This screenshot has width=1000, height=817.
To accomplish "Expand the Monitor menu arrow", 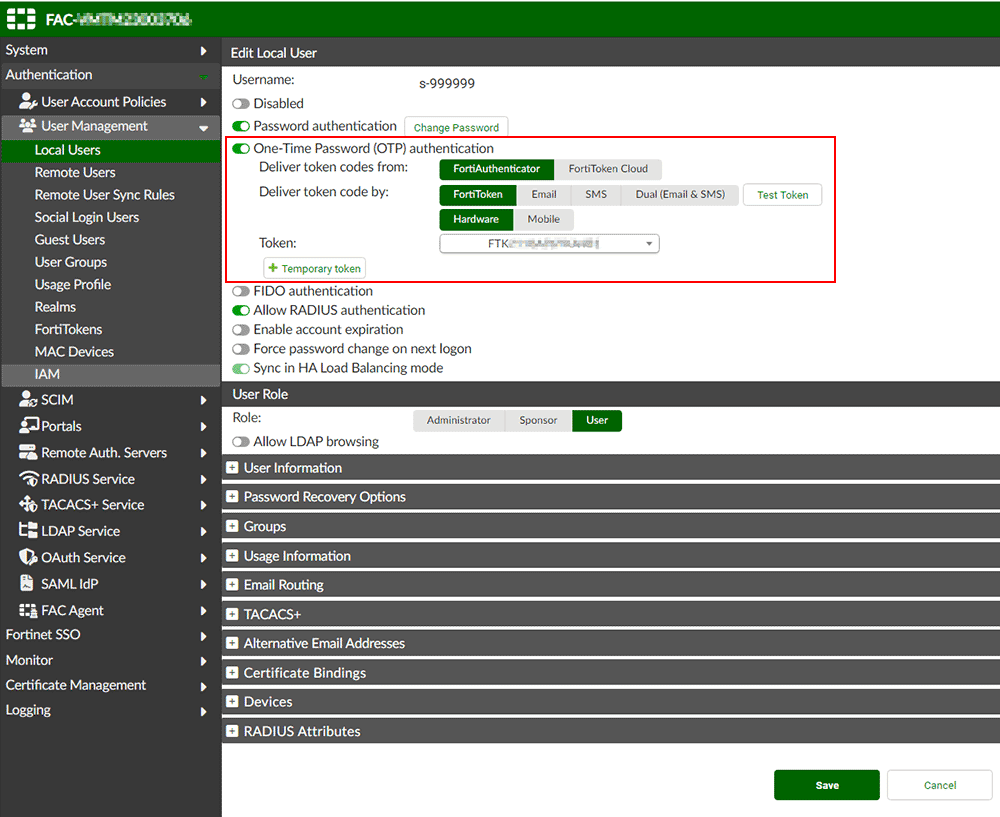I will click(203, 661).
